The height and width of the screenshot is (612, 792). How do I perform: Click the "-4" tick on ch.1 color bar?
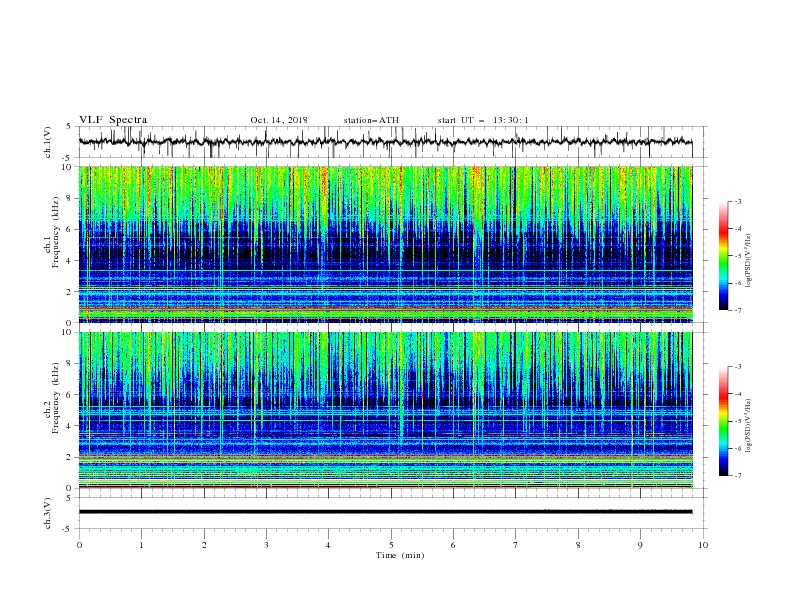click(x=737, y=229)
